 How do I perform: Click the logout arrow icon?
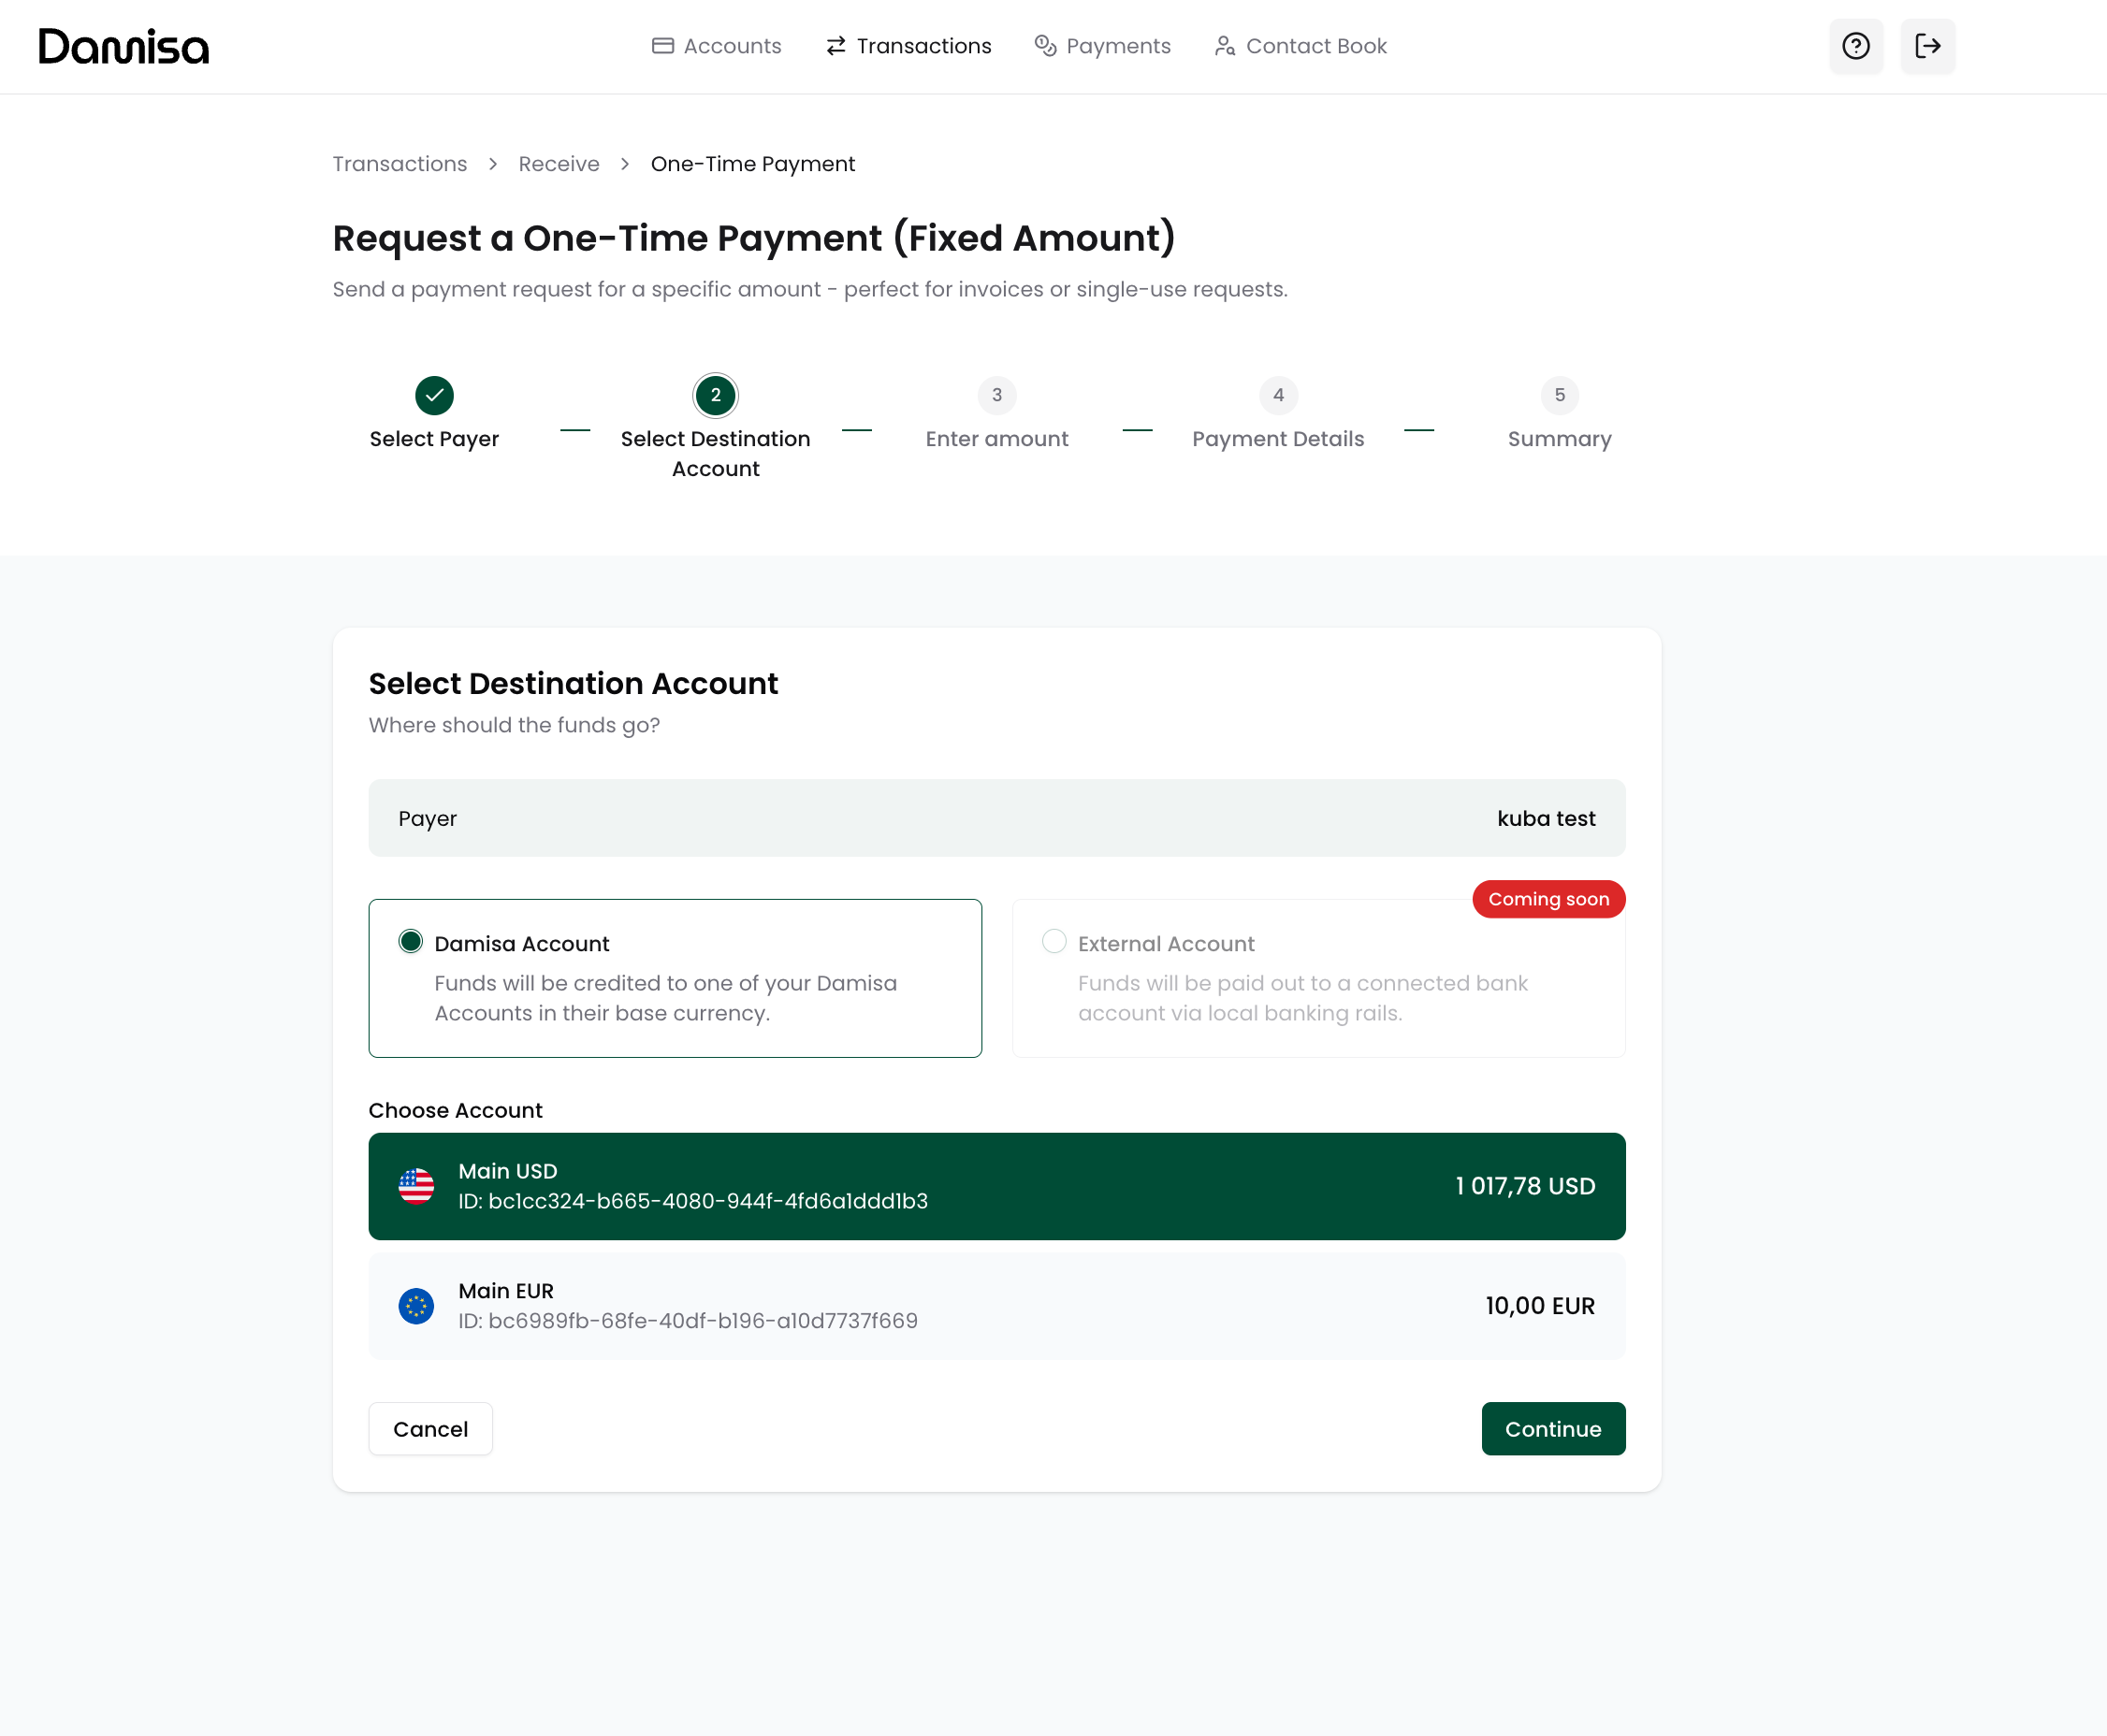pyautogui.click(x=1927, y=46)
